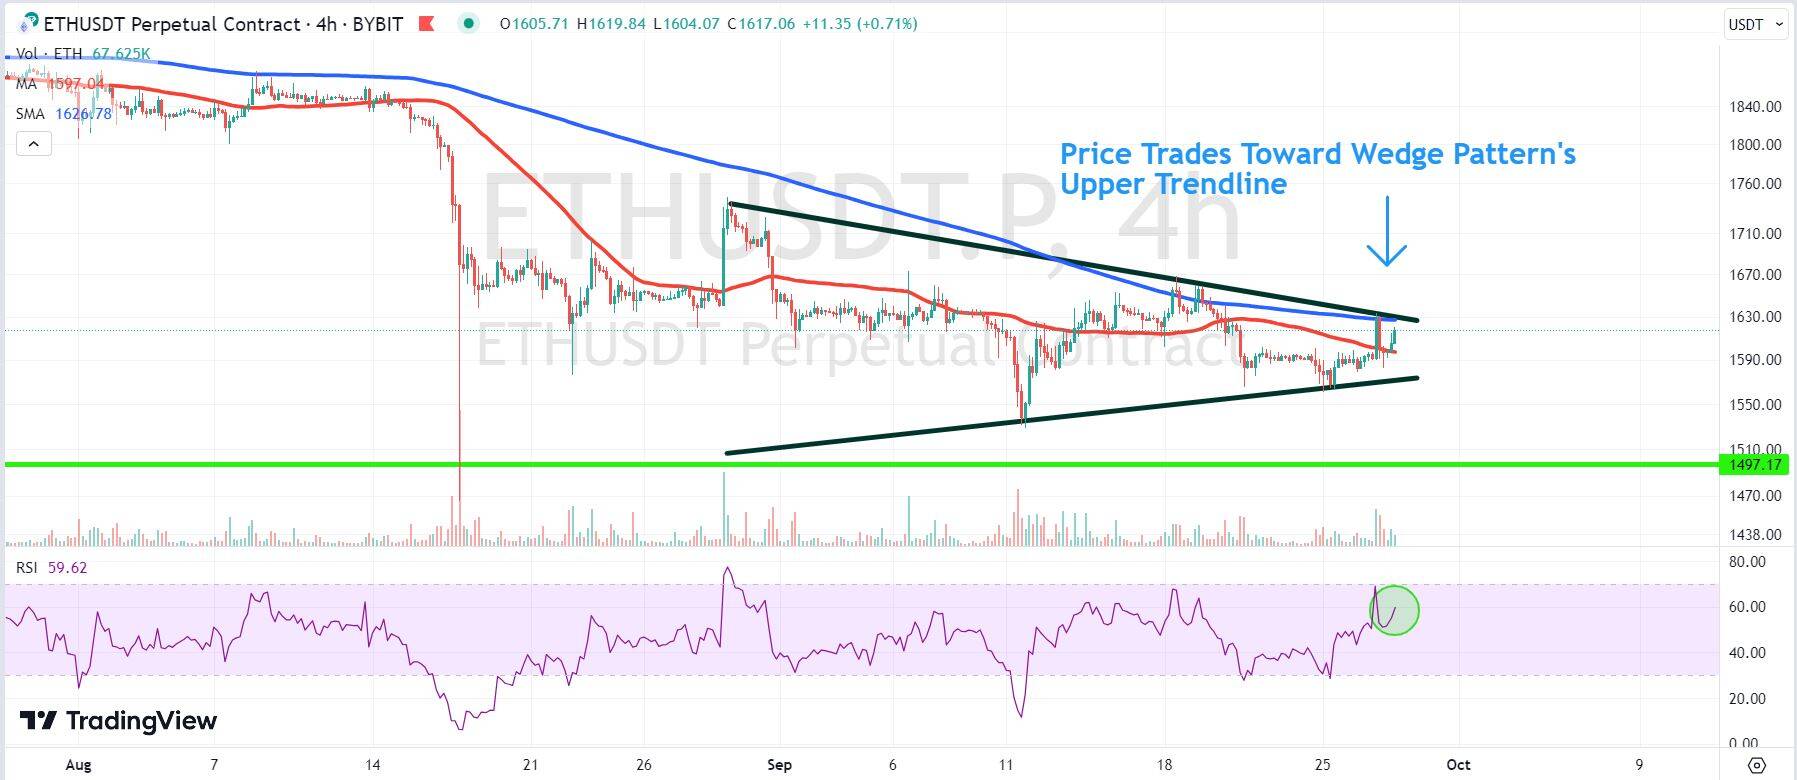Click the close value C1617.06
This screenshot has width=1797, height=780.
(x=761, y=23)
